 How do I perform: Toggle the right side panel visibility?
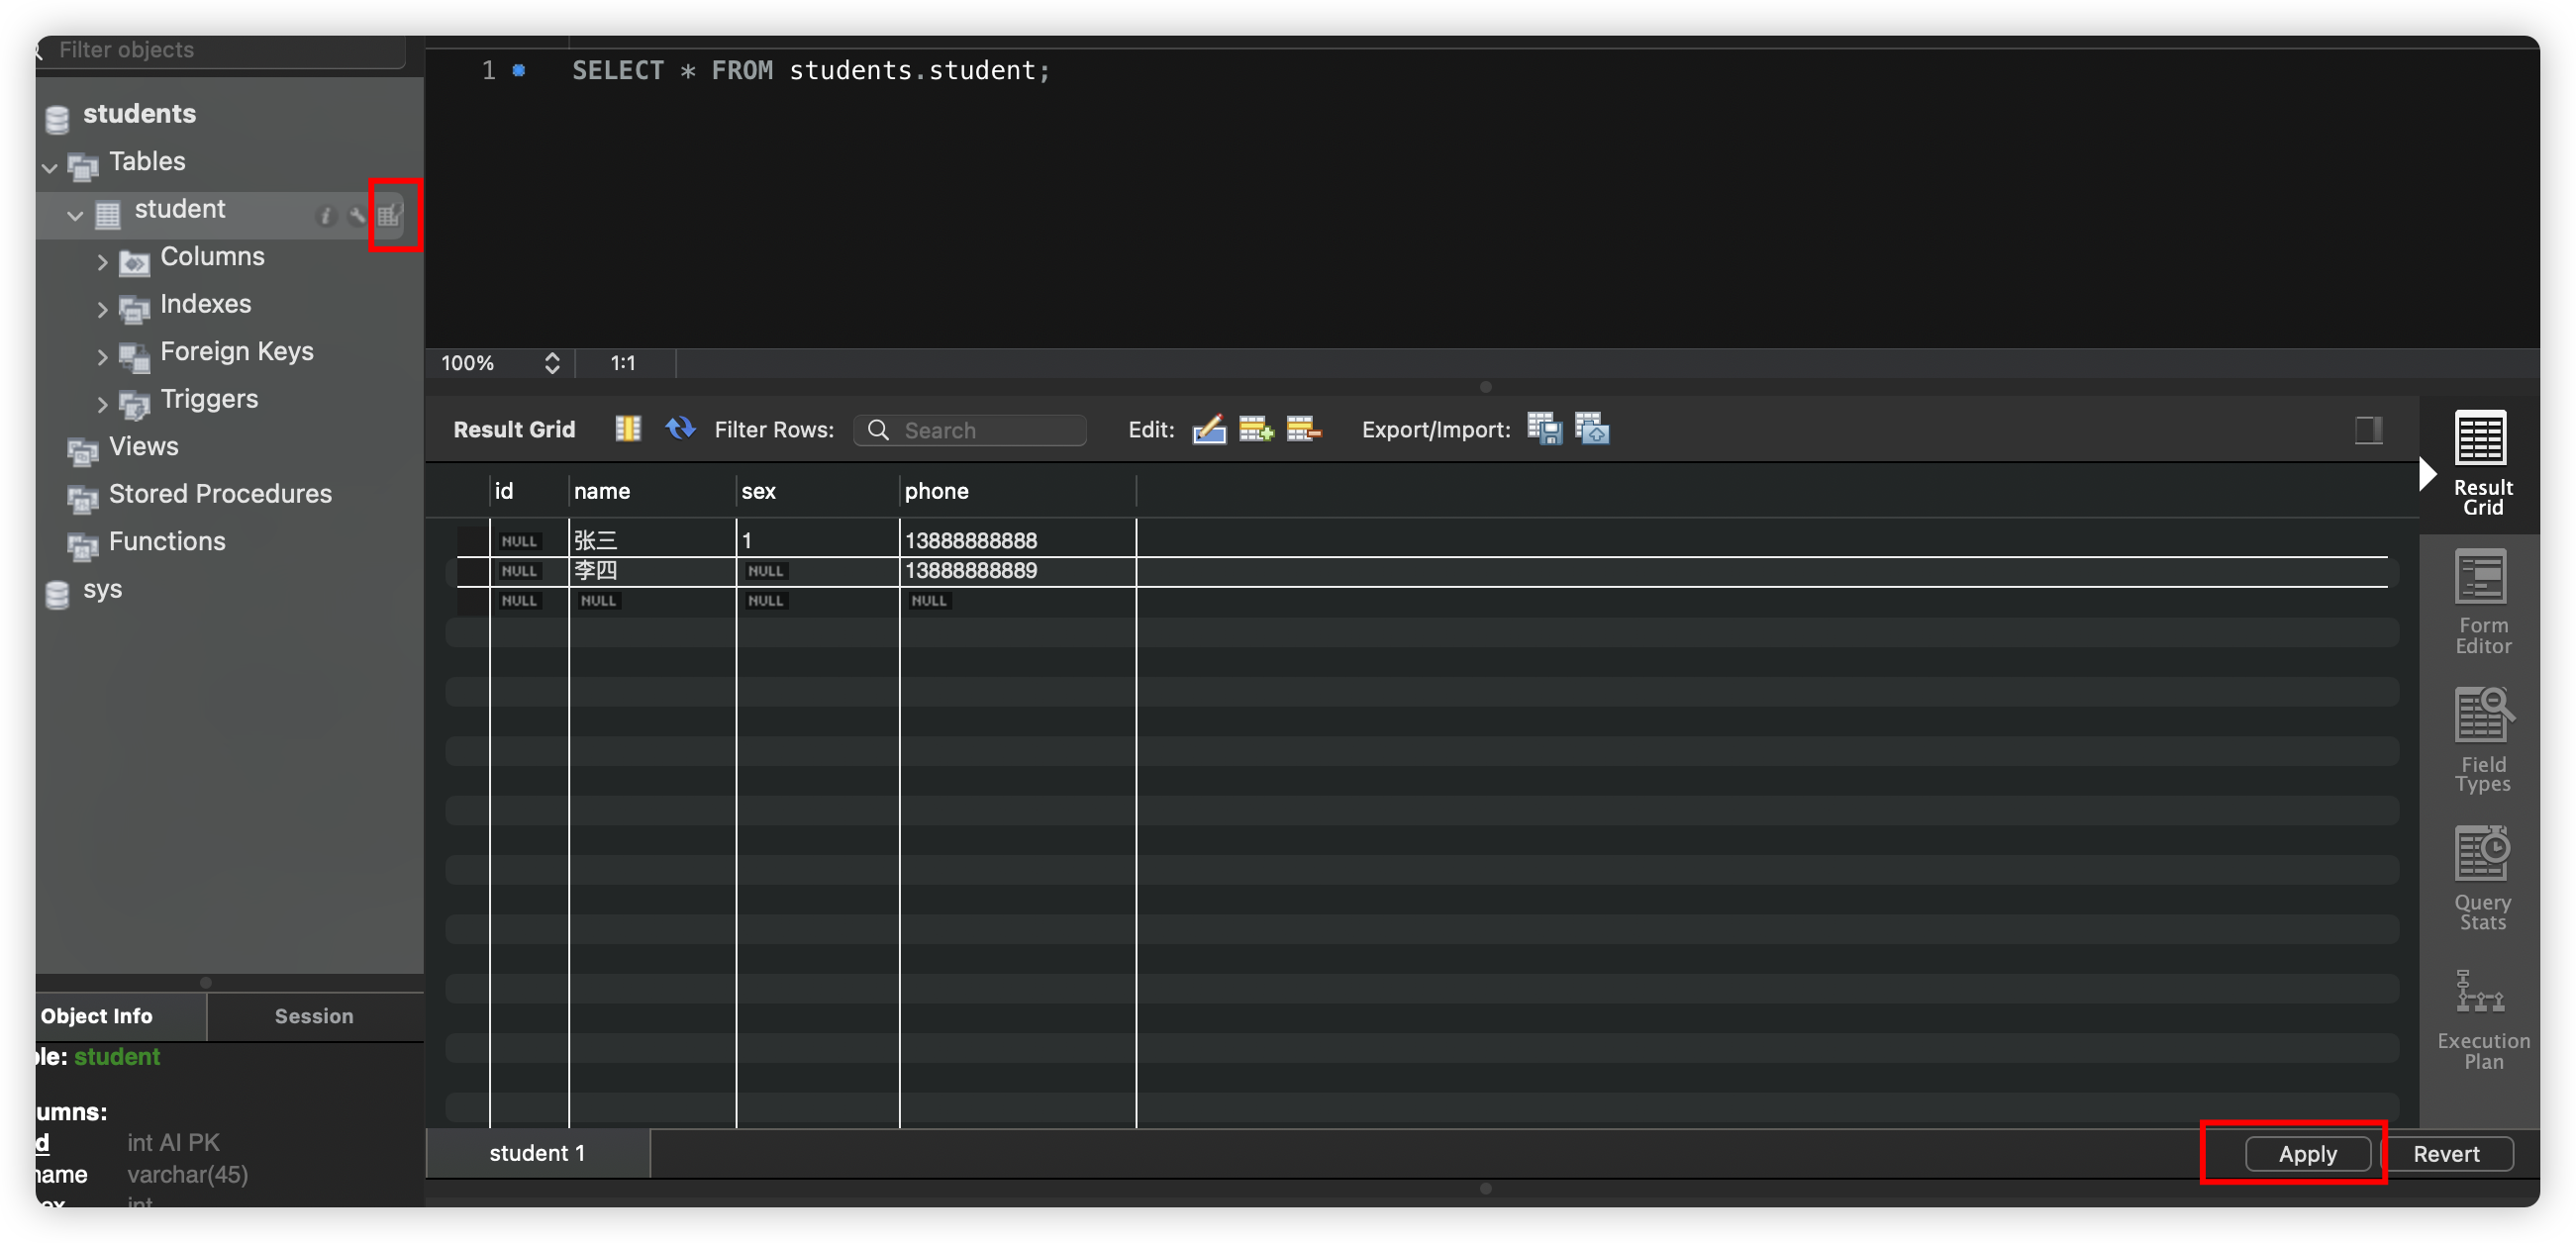[x=2367, y=430]
